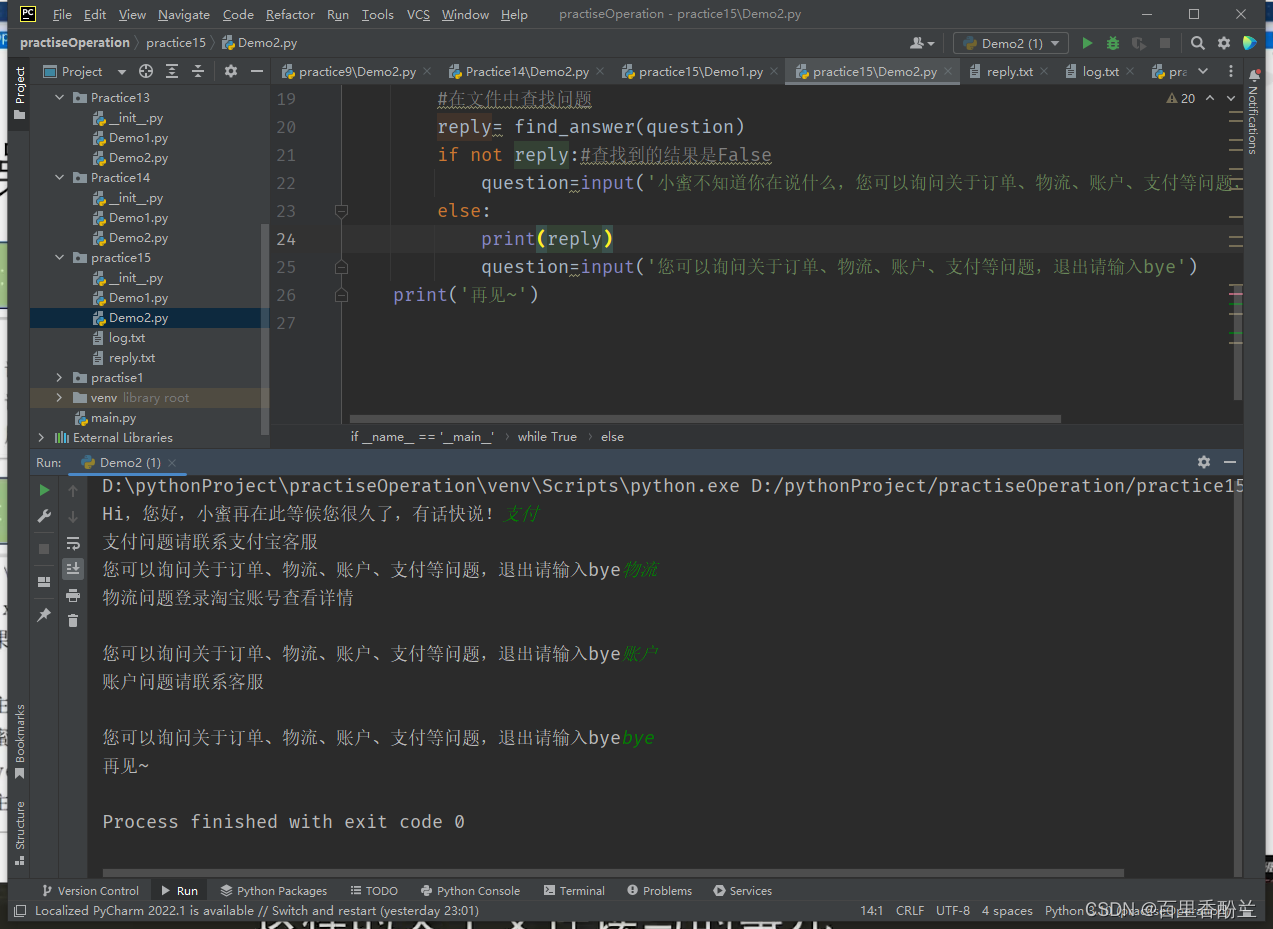Run Demo2 with the green play button
Viewport: 1273px width, 929px height.
click(x=1088, y=43)
